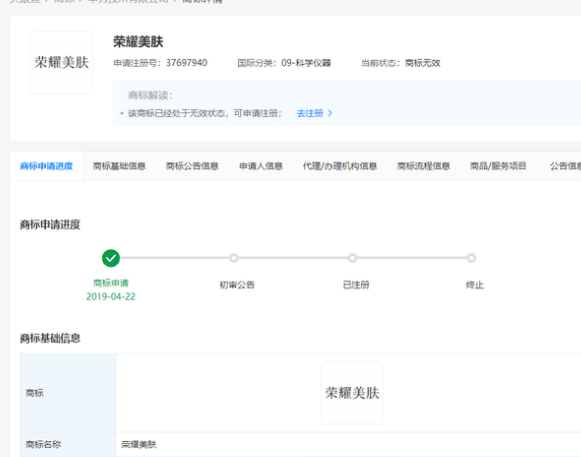The width and height of the screenshot is (581, 457).
Task: Open the 商标流程信息 tab
Action: pyautogui.click(x=424, y=166)
